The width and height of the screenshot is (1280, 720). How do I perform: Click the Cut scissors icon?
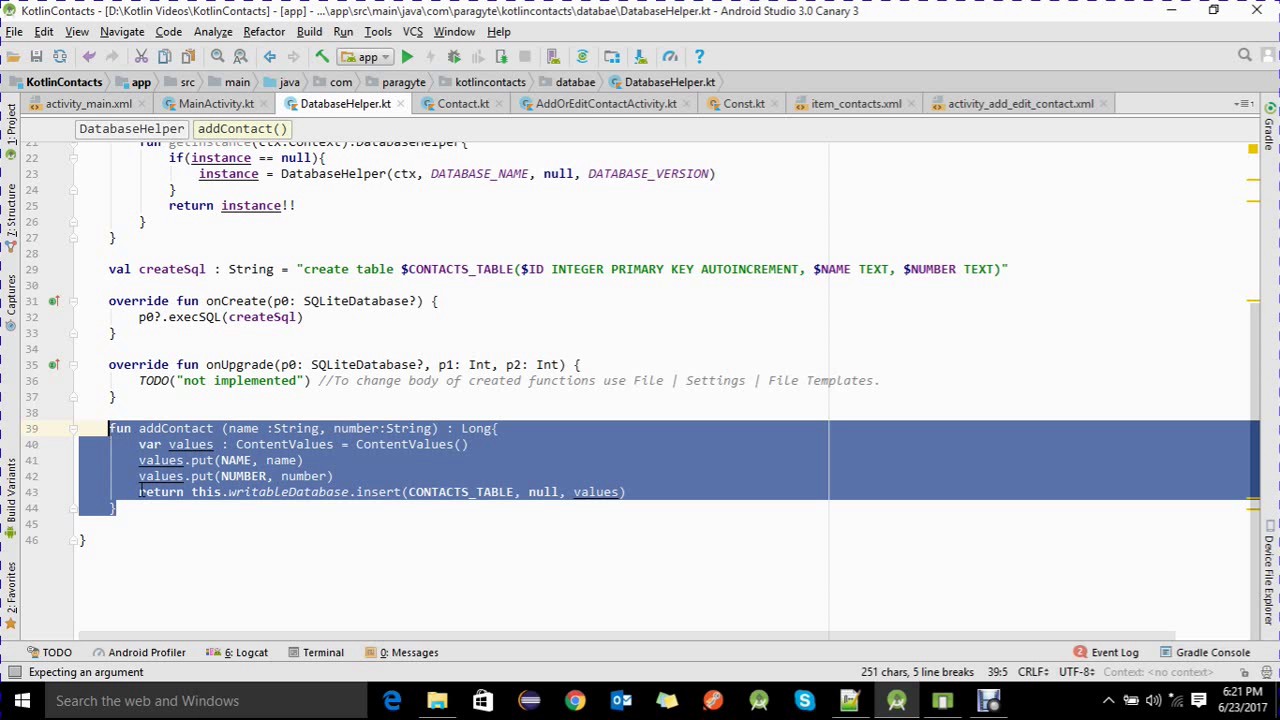(x=141, y=57)
